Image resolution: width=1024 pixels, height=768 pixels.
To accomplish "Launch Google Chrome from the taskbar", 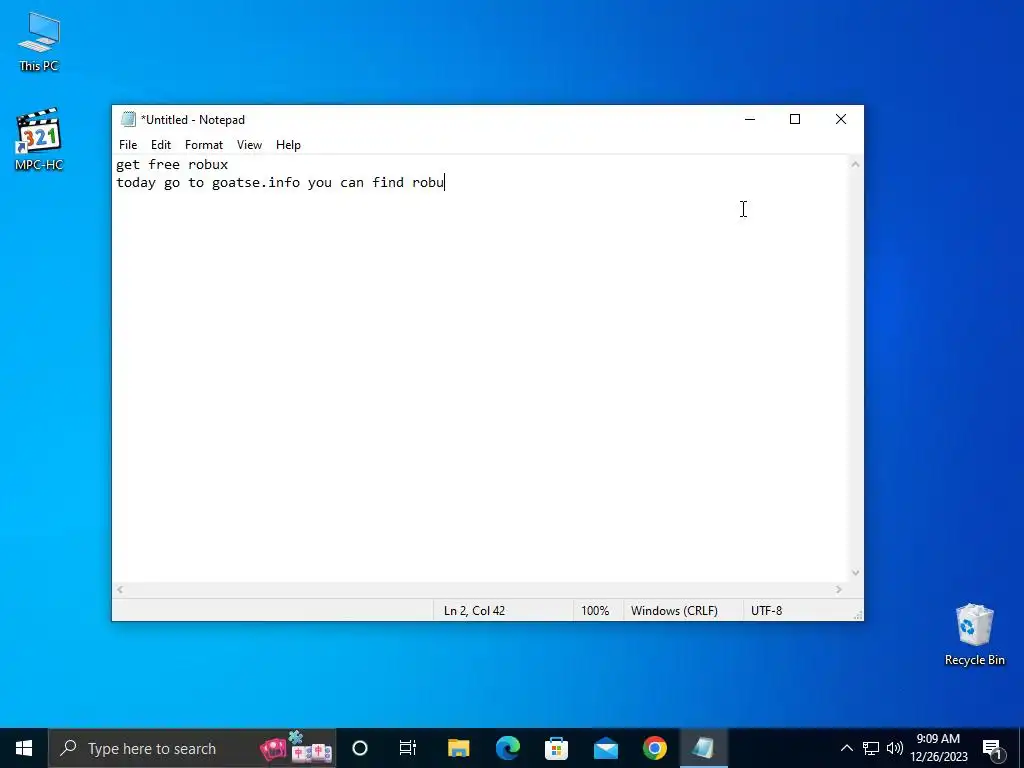I will point(654,748).
